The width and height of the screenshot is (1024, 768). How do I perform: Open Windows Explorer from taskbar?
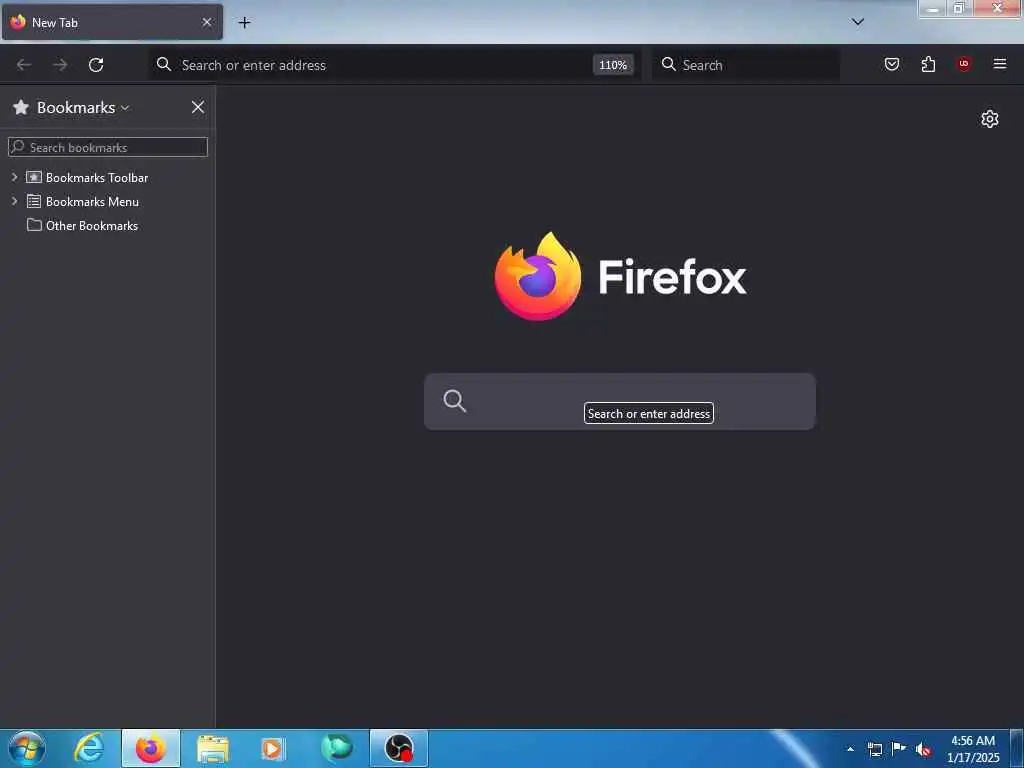point(212,748)
